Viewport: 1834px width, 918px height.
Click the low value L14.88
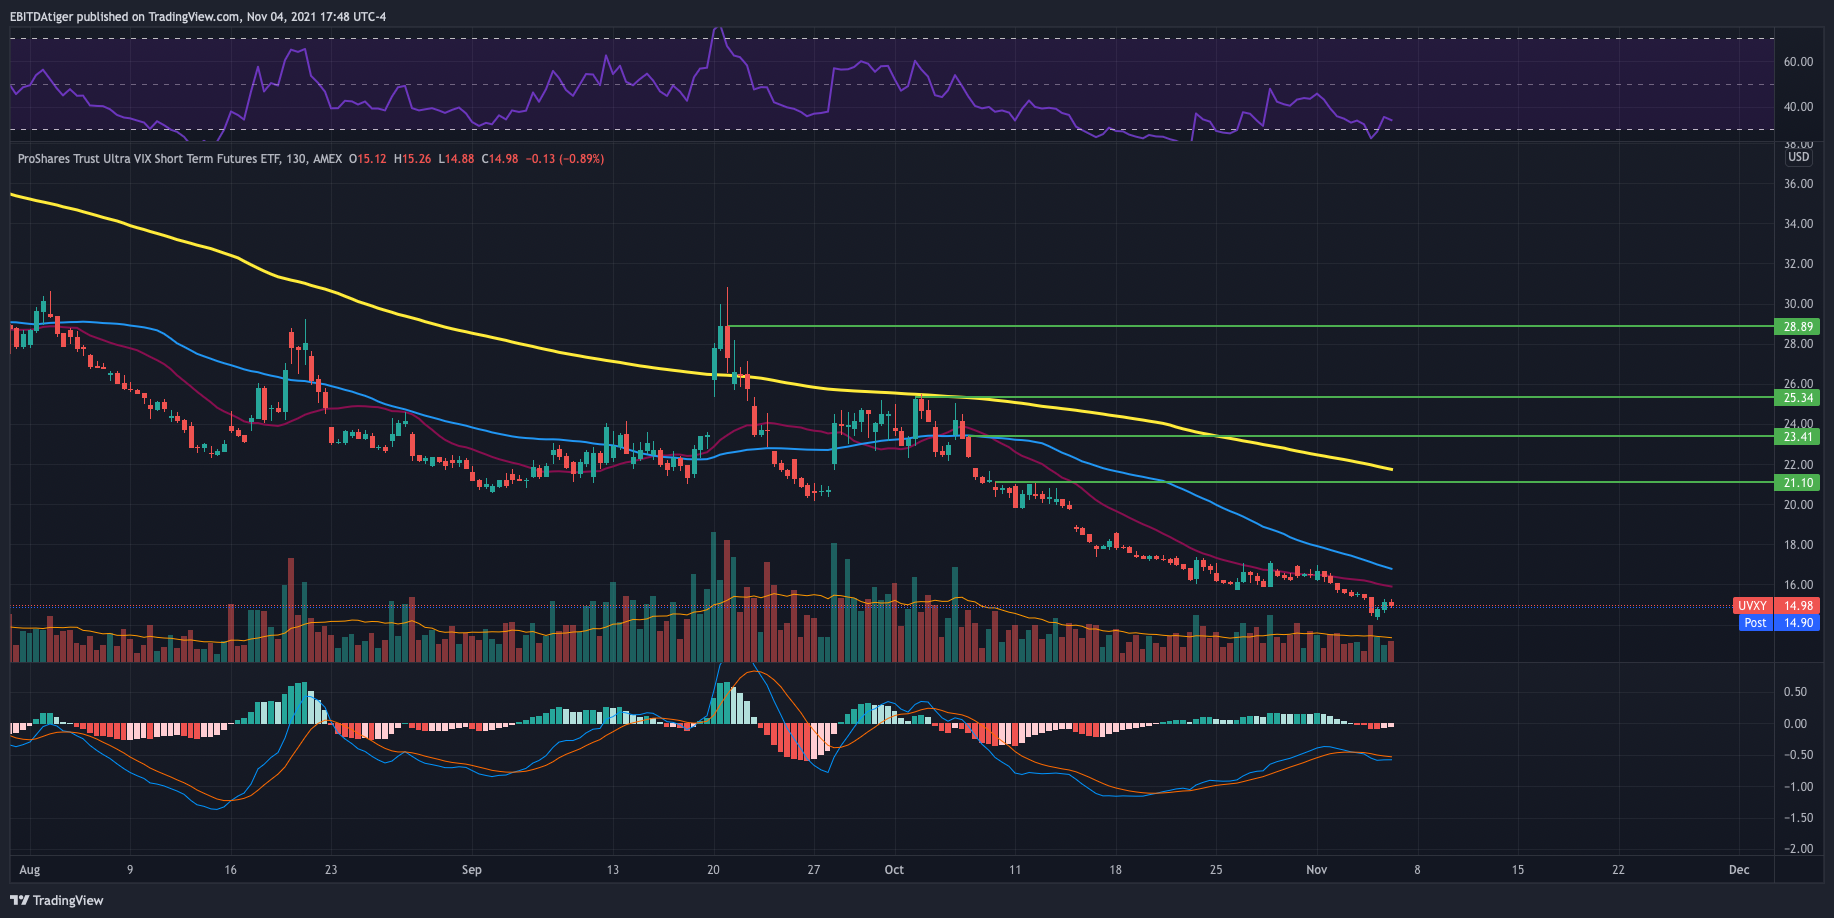pyautogui.click(x=456, y=159)
